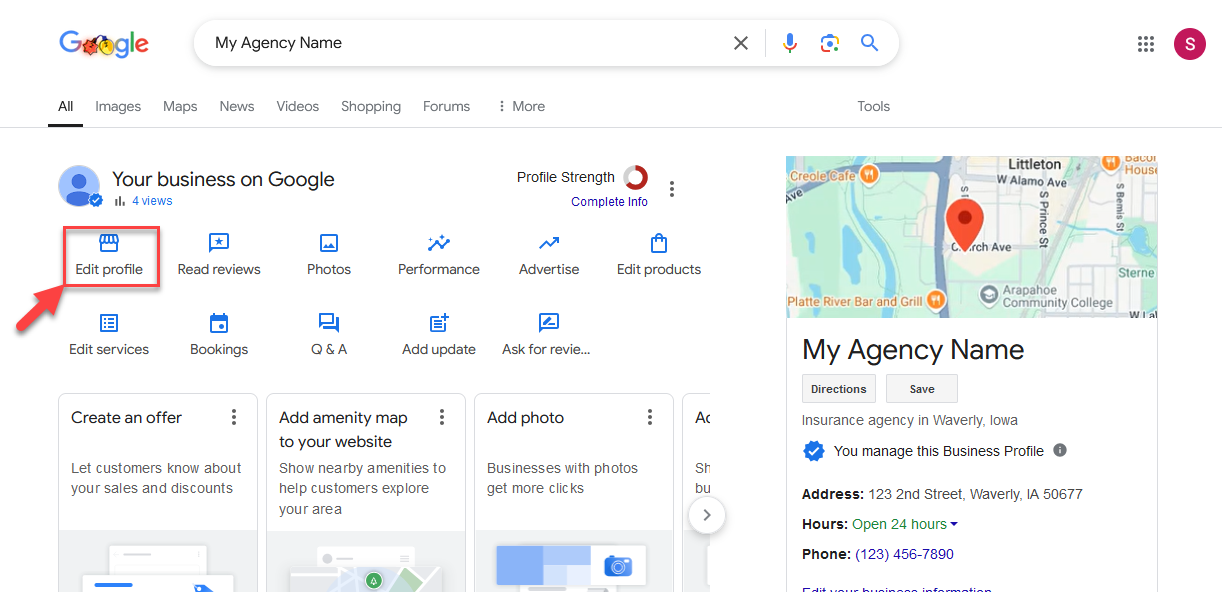1222x592 pixels.
Task: Select the All results tab
Action: (x=65, y=106)
